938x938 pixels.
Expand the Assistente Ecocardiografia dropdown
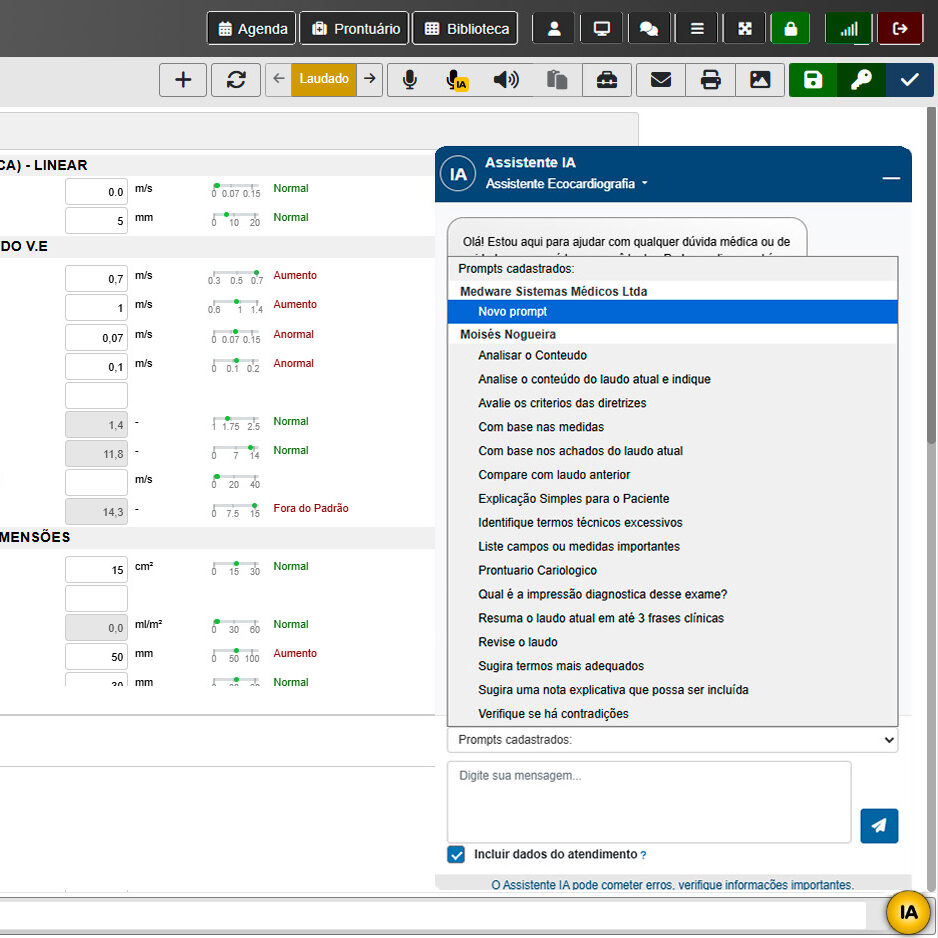pyautogui.click(x=567, y=184)
